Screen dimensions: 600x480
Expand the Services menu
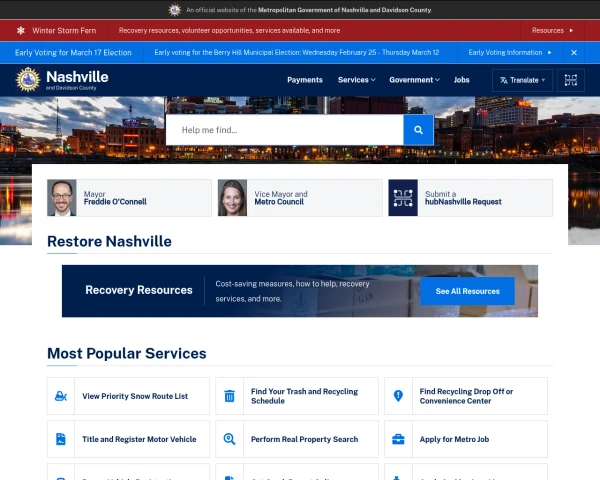(357, 80)
